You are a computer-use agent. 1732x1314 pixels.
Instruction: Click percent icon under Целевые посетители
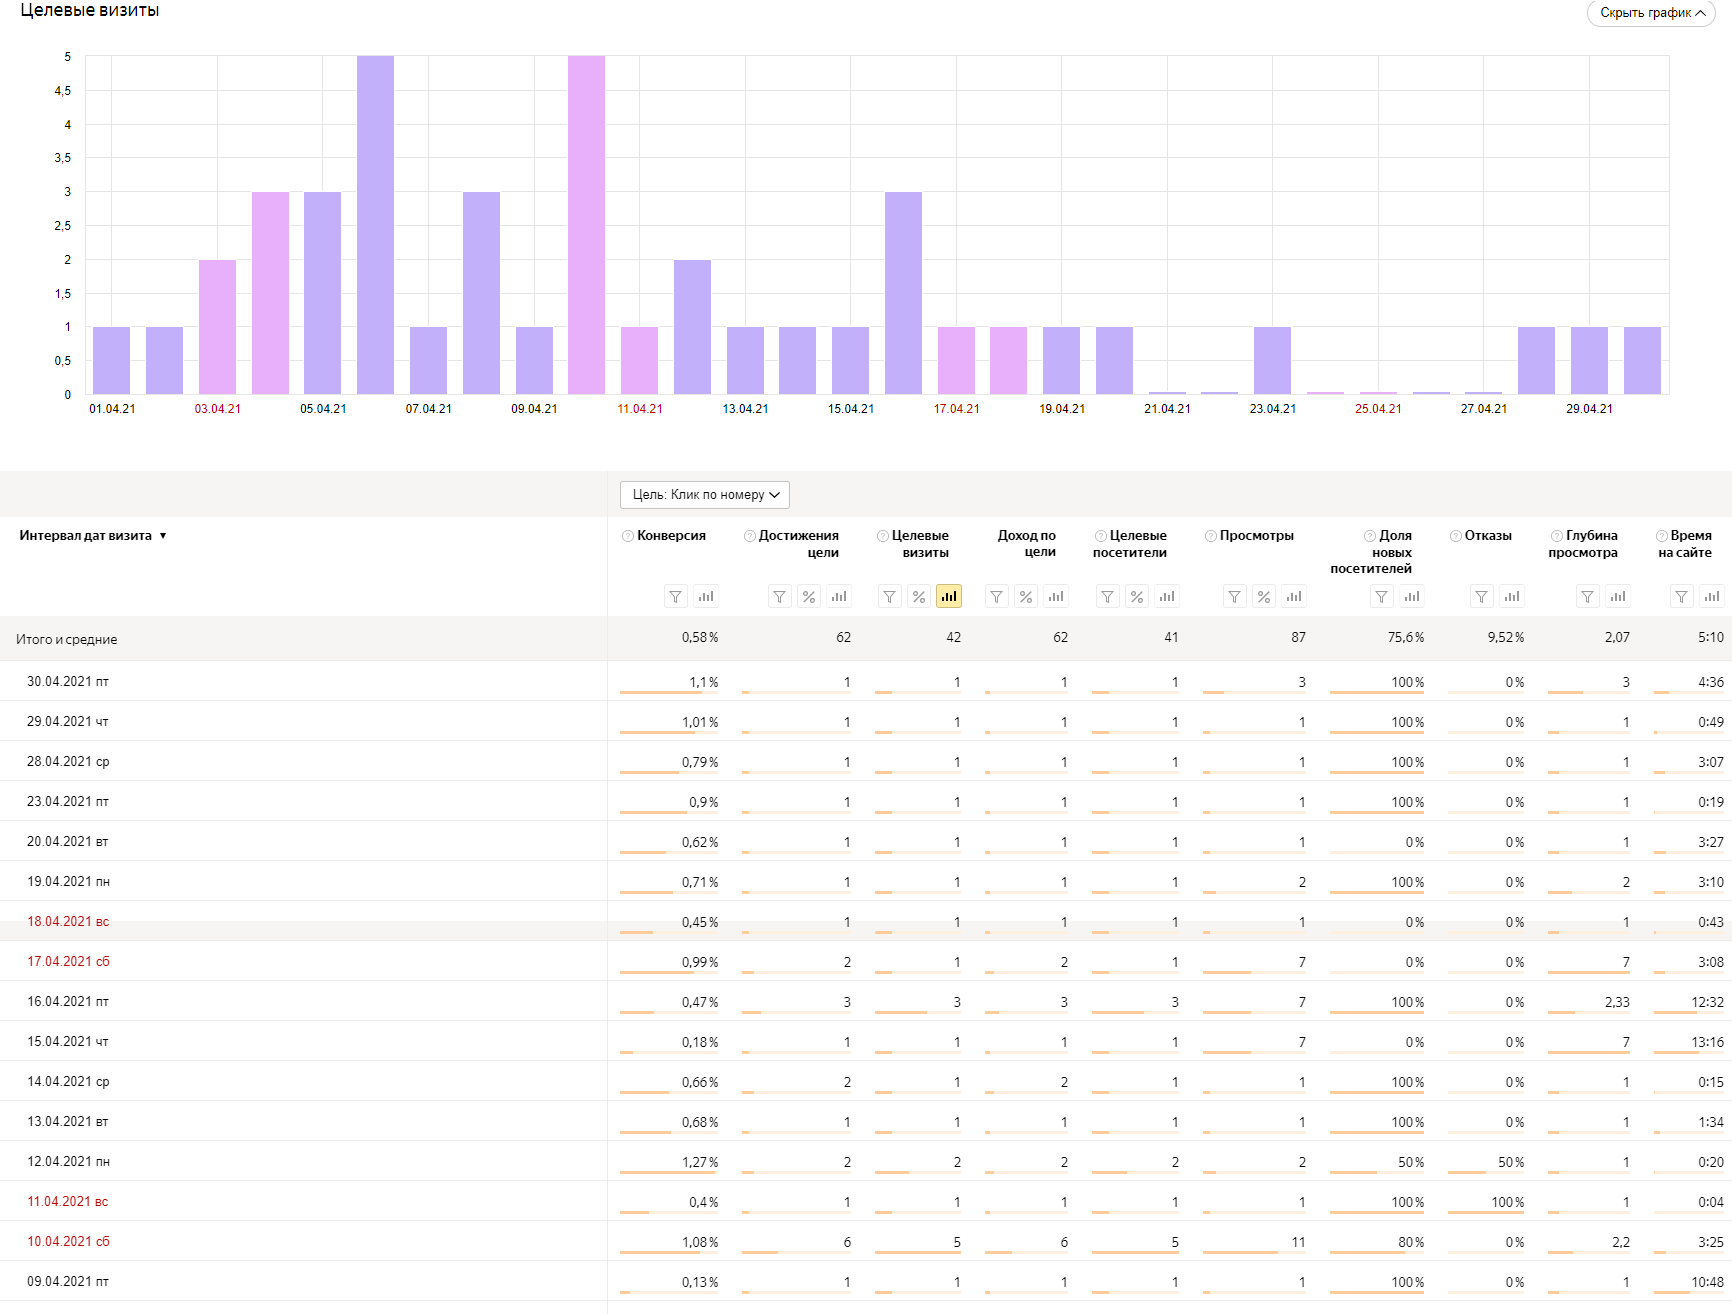coord(1137,597)
